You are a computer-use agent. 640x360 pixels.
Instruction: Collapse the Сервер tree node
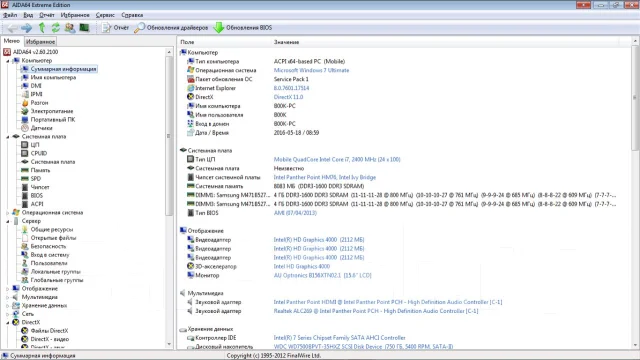8,221
